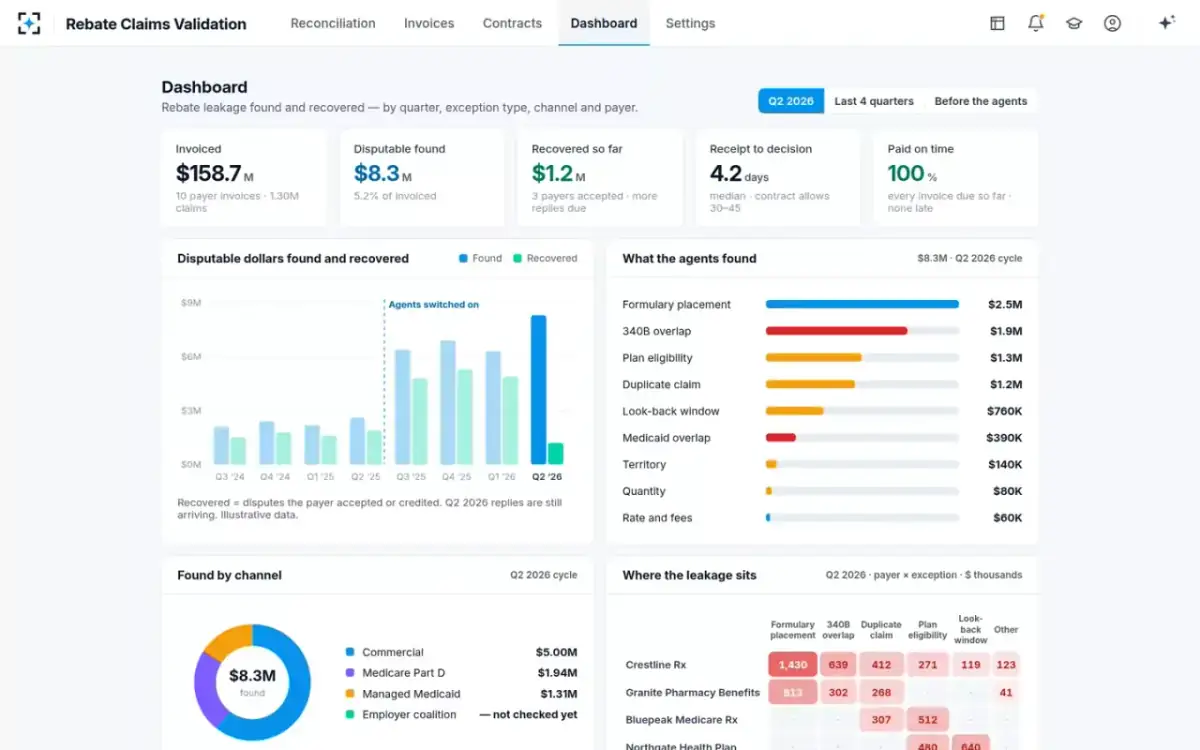Click the Agents switched on marker label

pyautogui.click(x=433, y=305)
